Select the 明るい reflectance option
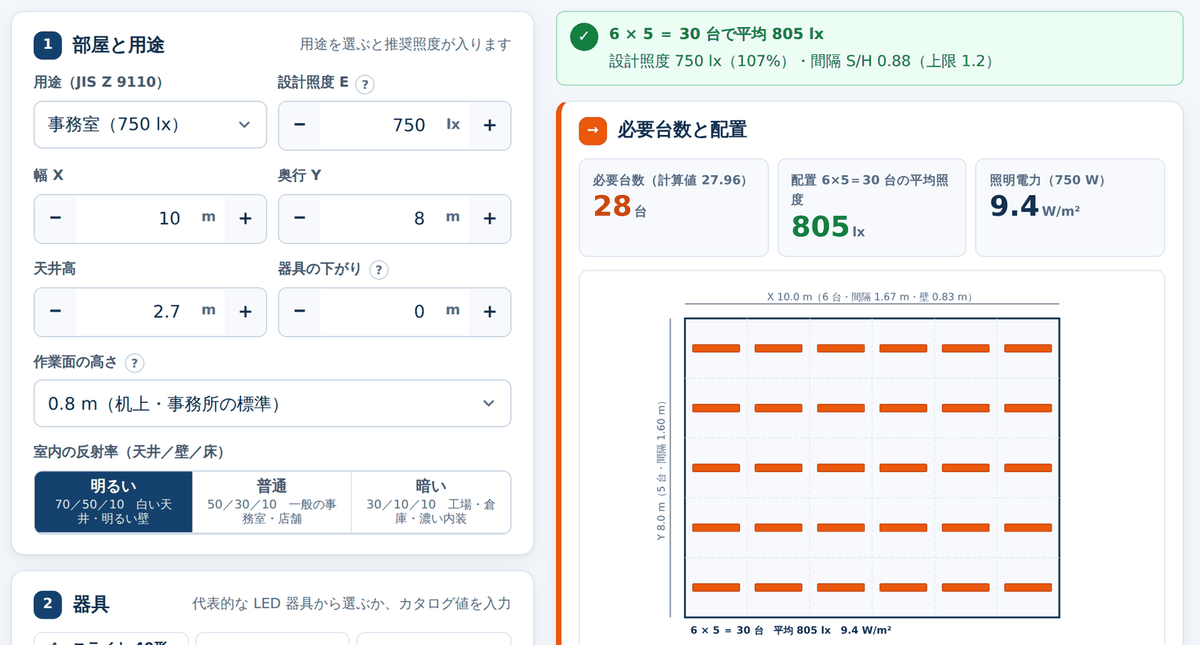 (114, 502)
